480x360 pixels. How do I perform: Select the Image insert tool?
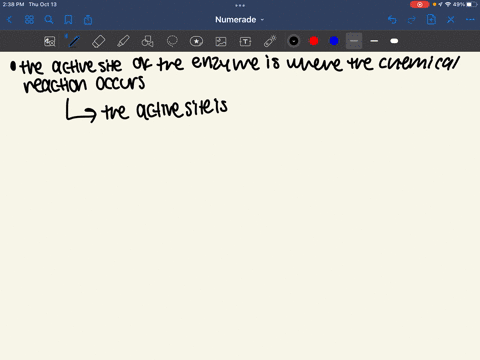tap(221, 41)
